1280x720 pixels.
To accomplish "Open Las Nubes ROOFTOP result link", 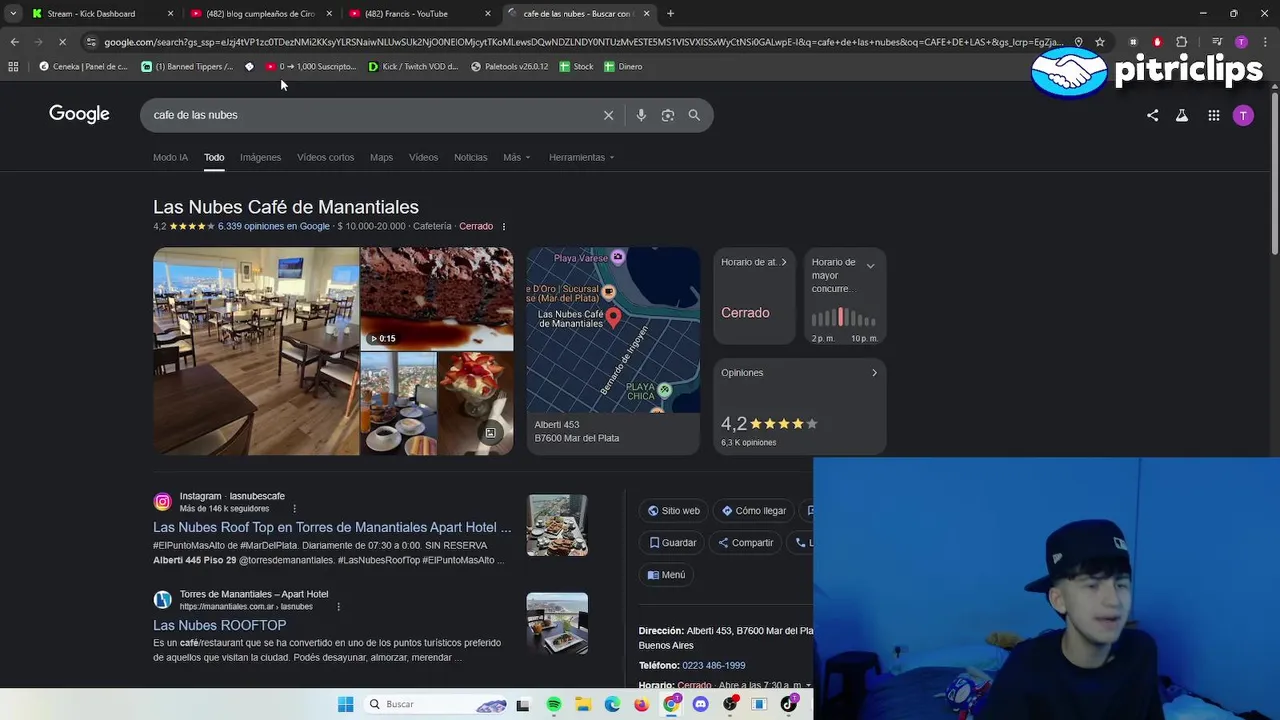I will click(x=219, y=625).
